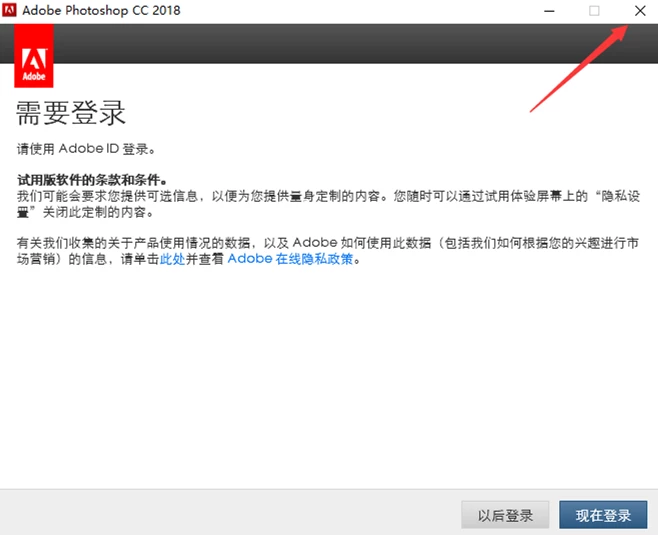Viewport: 658px width, 535px height.
Task: Click the text 请使用 Adobe ID 登录
Action: pos(86,149)
